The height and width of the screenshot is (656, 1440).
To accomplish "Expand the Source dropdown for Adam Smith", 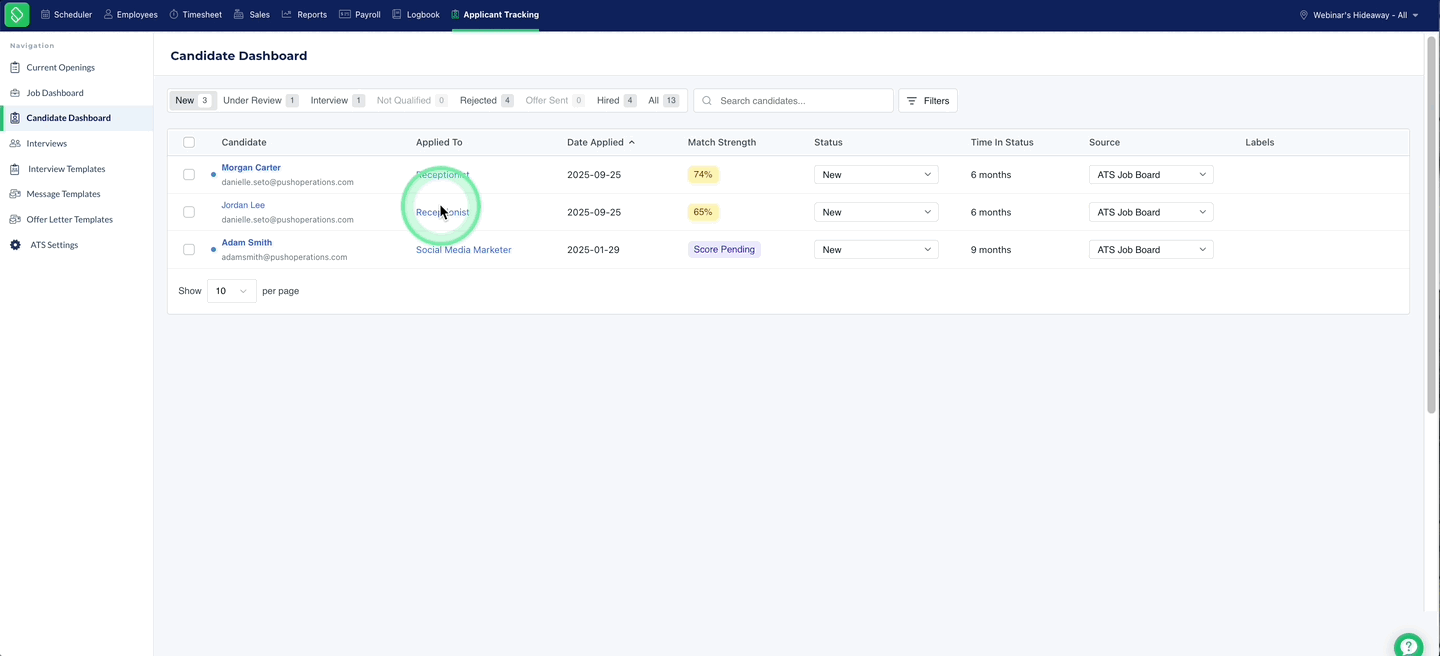I will point(1151,250).
